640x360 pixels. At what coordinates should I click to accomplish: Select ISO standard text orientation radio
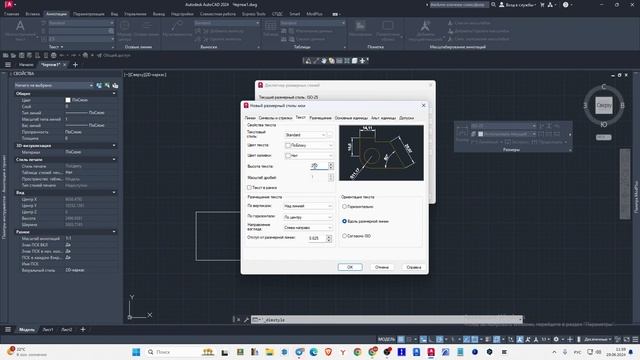344,236
